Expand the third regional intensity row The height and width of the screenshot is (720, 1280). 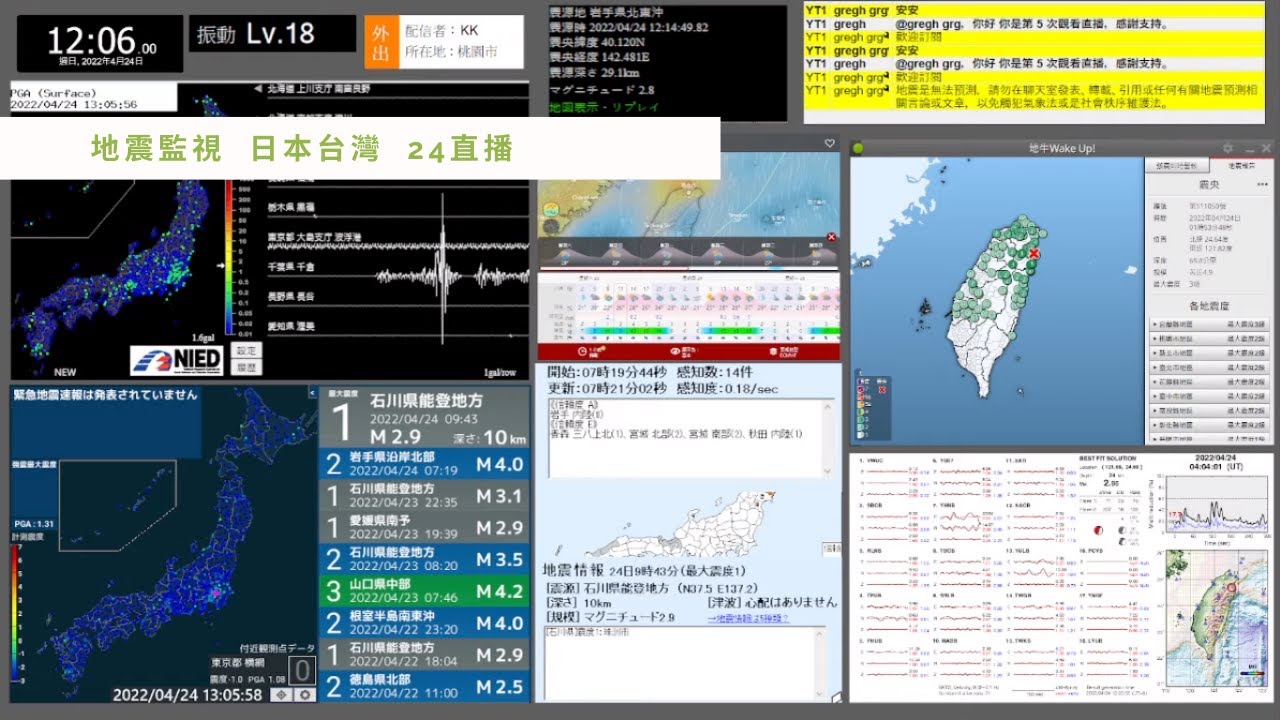[x=1208, y=353]
